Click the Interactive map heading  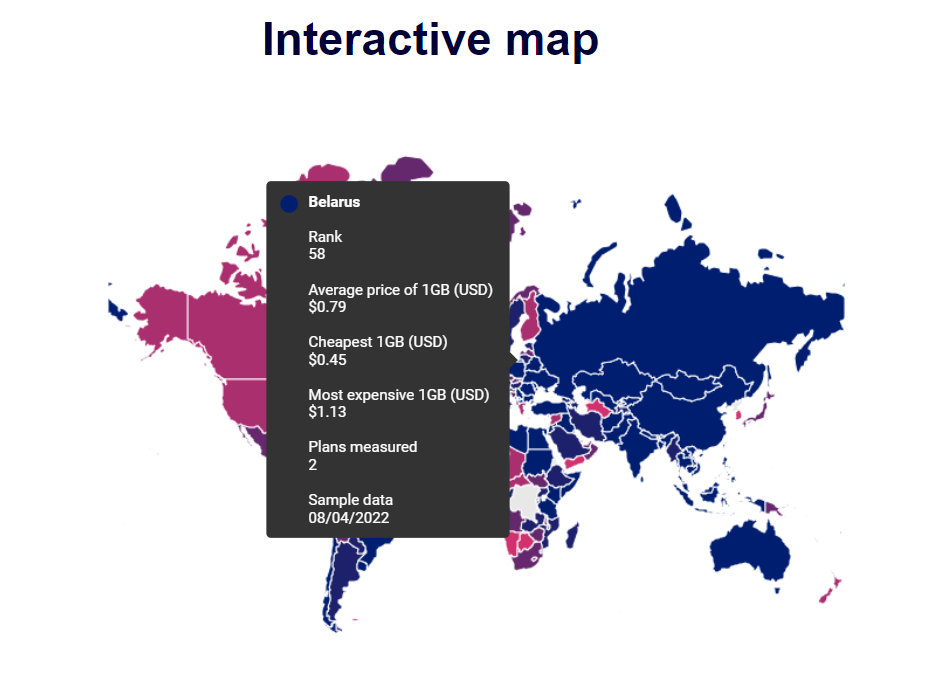pos(430,39)
